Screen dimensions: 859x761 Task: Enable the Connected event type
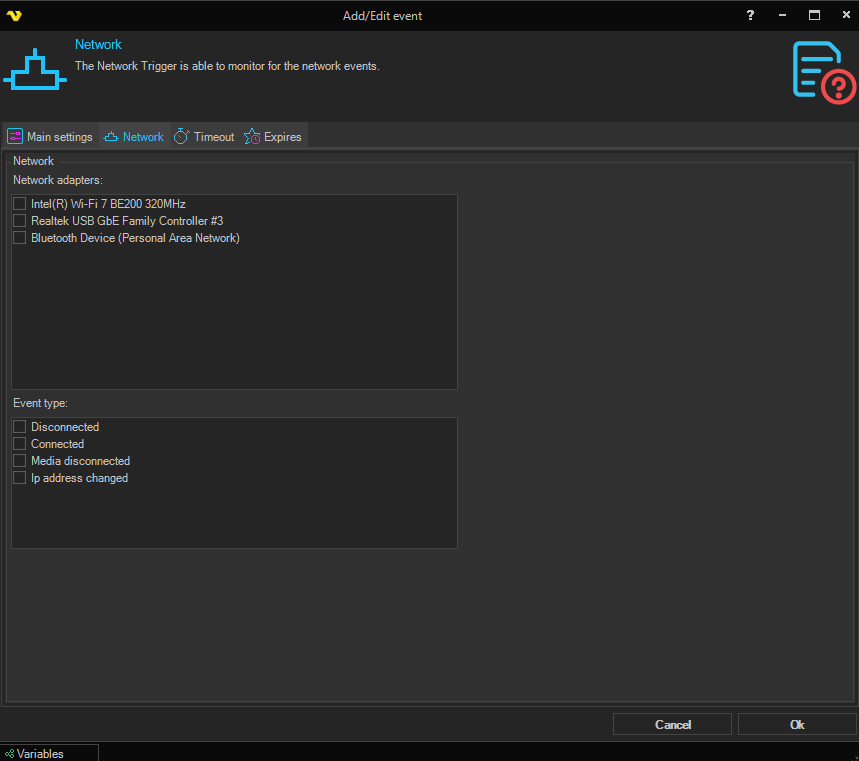(19, 444)
